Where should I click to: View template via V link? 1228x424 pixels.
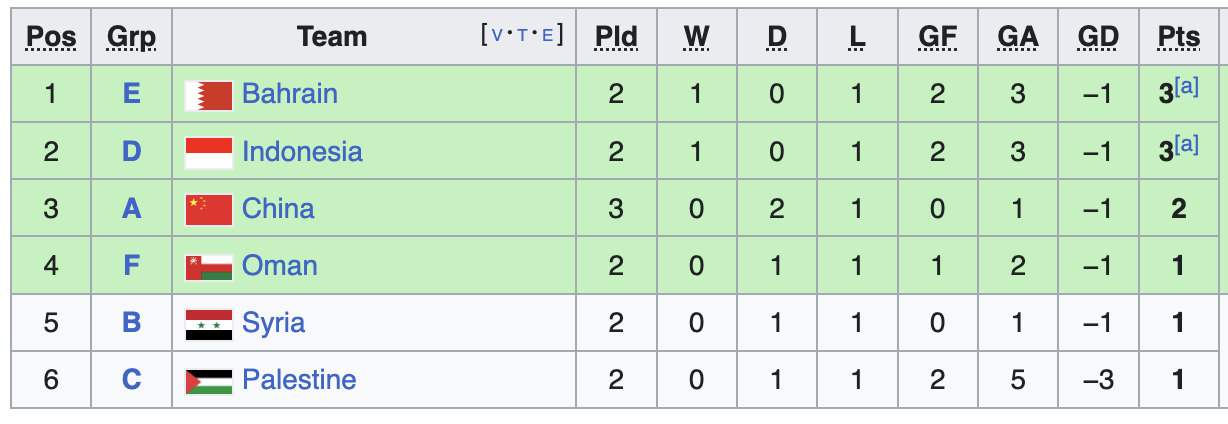point(498,36)
